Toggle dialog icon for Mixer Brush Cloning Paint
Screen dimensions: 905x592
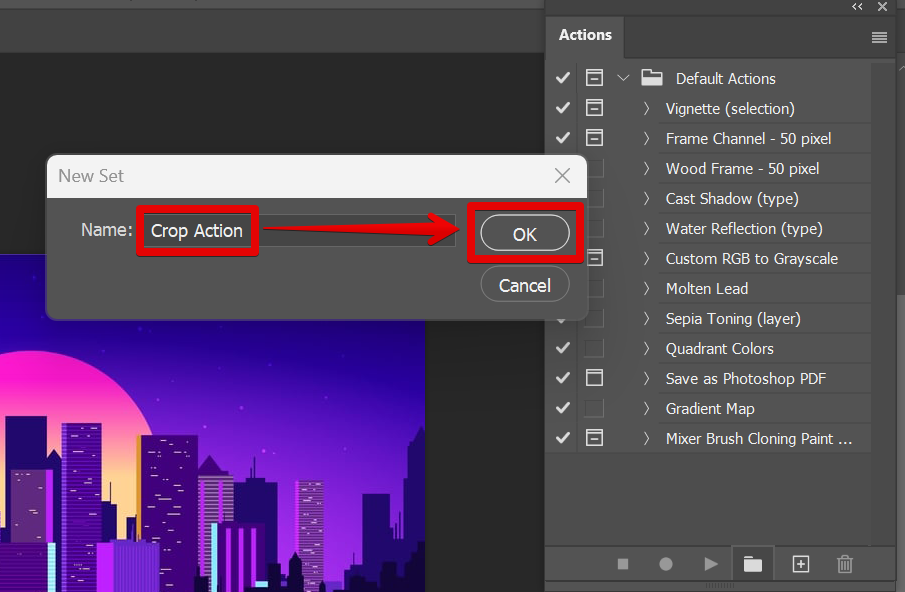click(594, 438)
